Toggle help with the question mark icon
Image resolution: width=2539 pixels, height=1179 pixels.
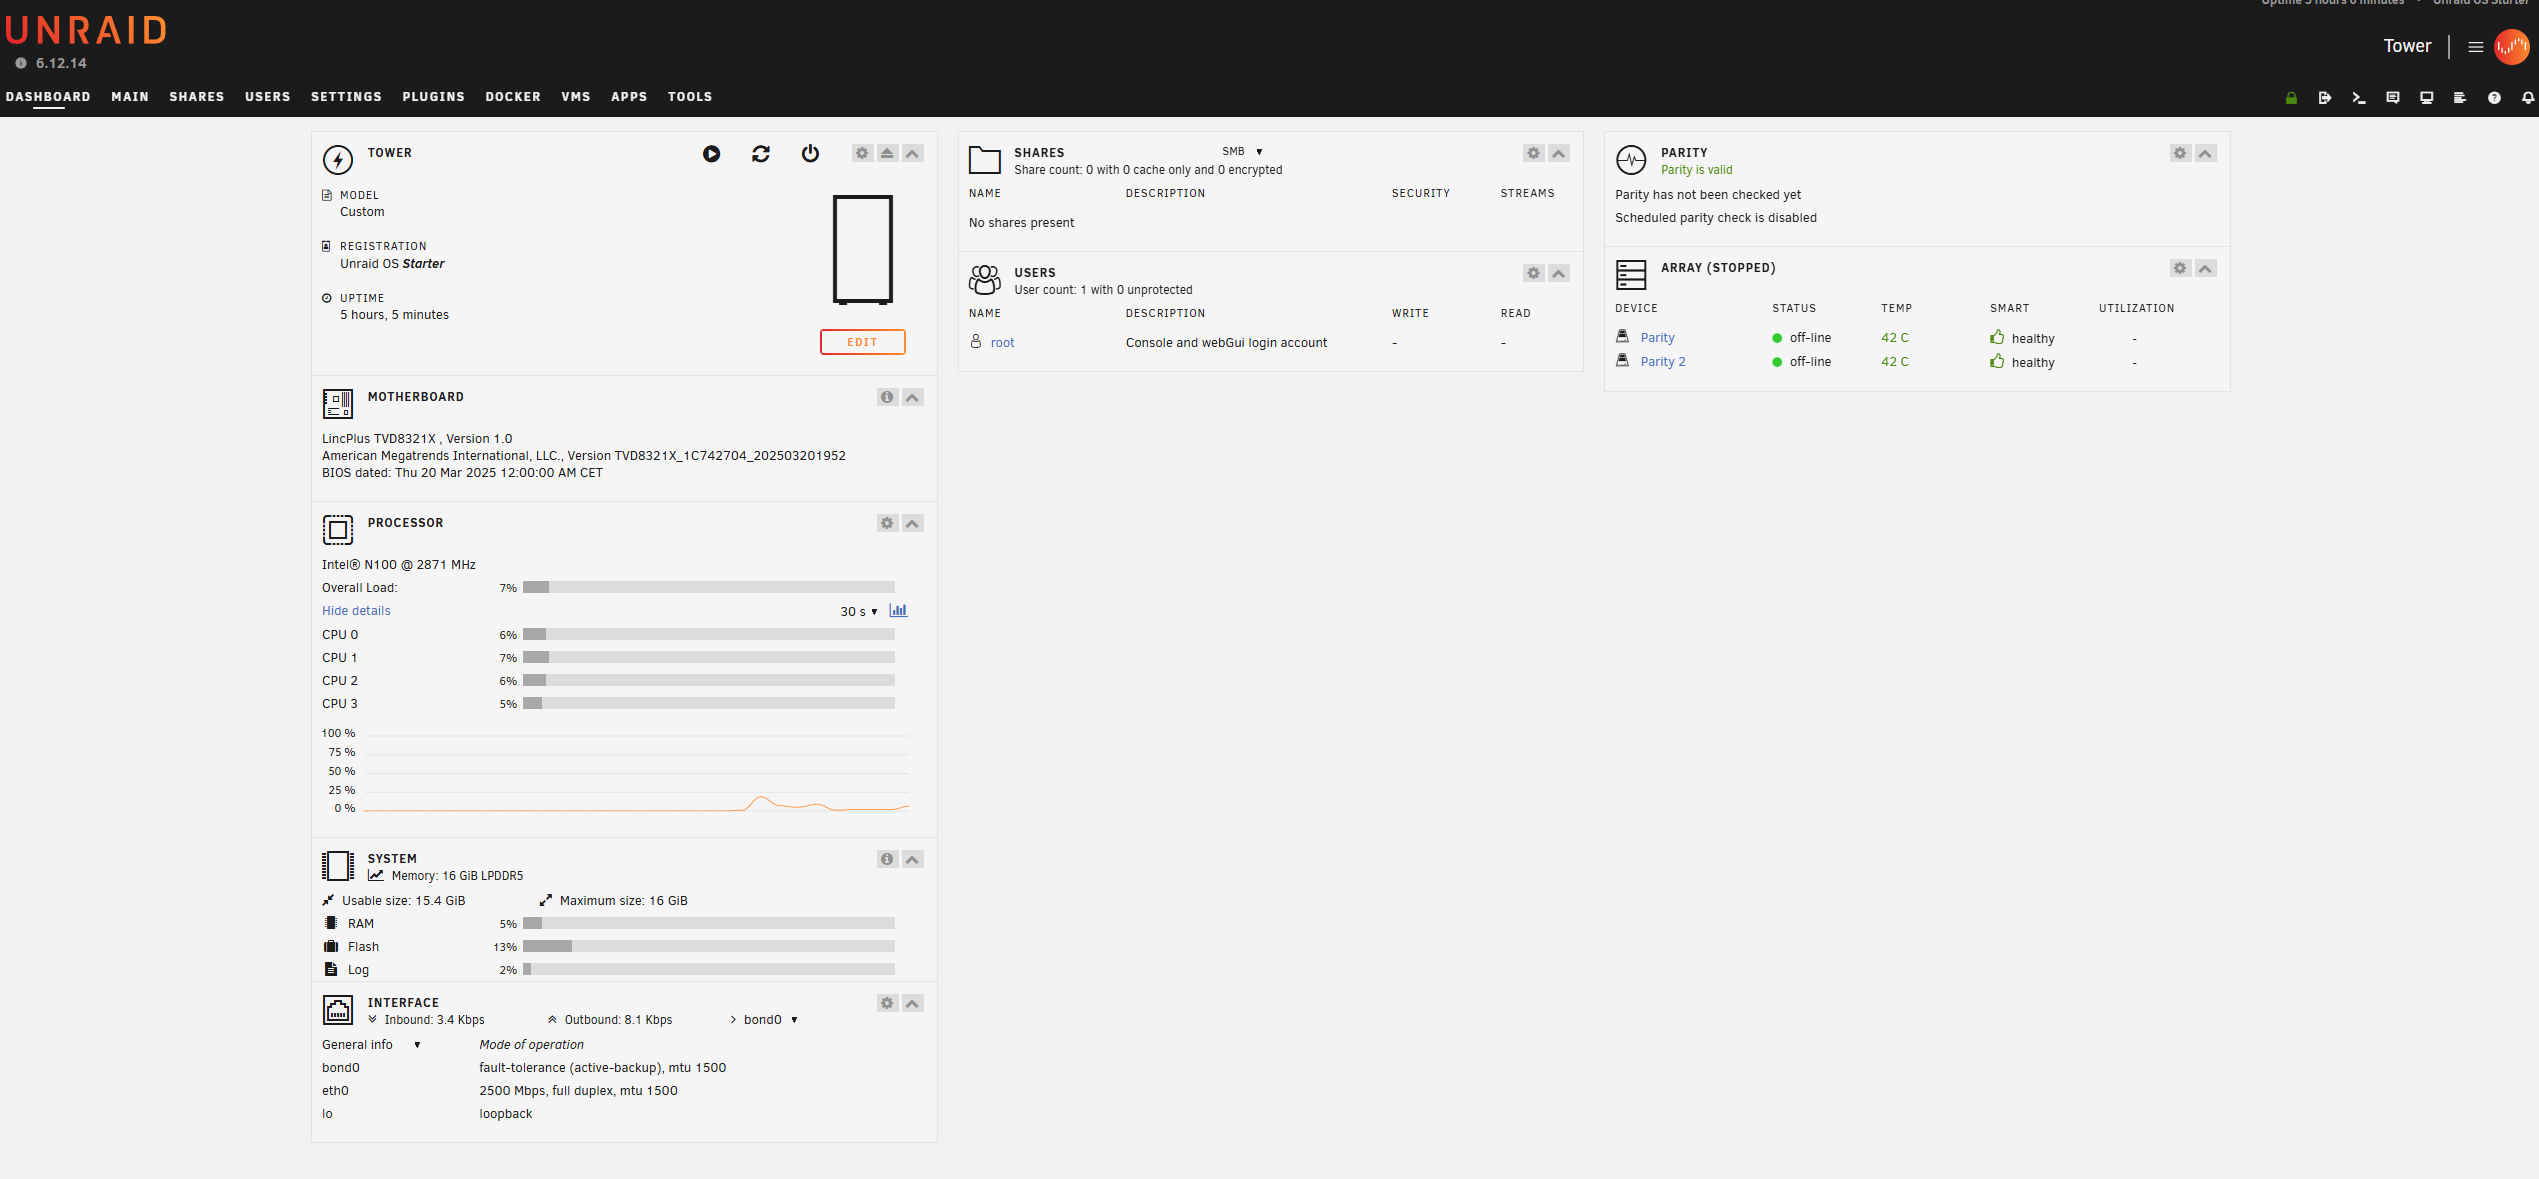point(2494,98)
